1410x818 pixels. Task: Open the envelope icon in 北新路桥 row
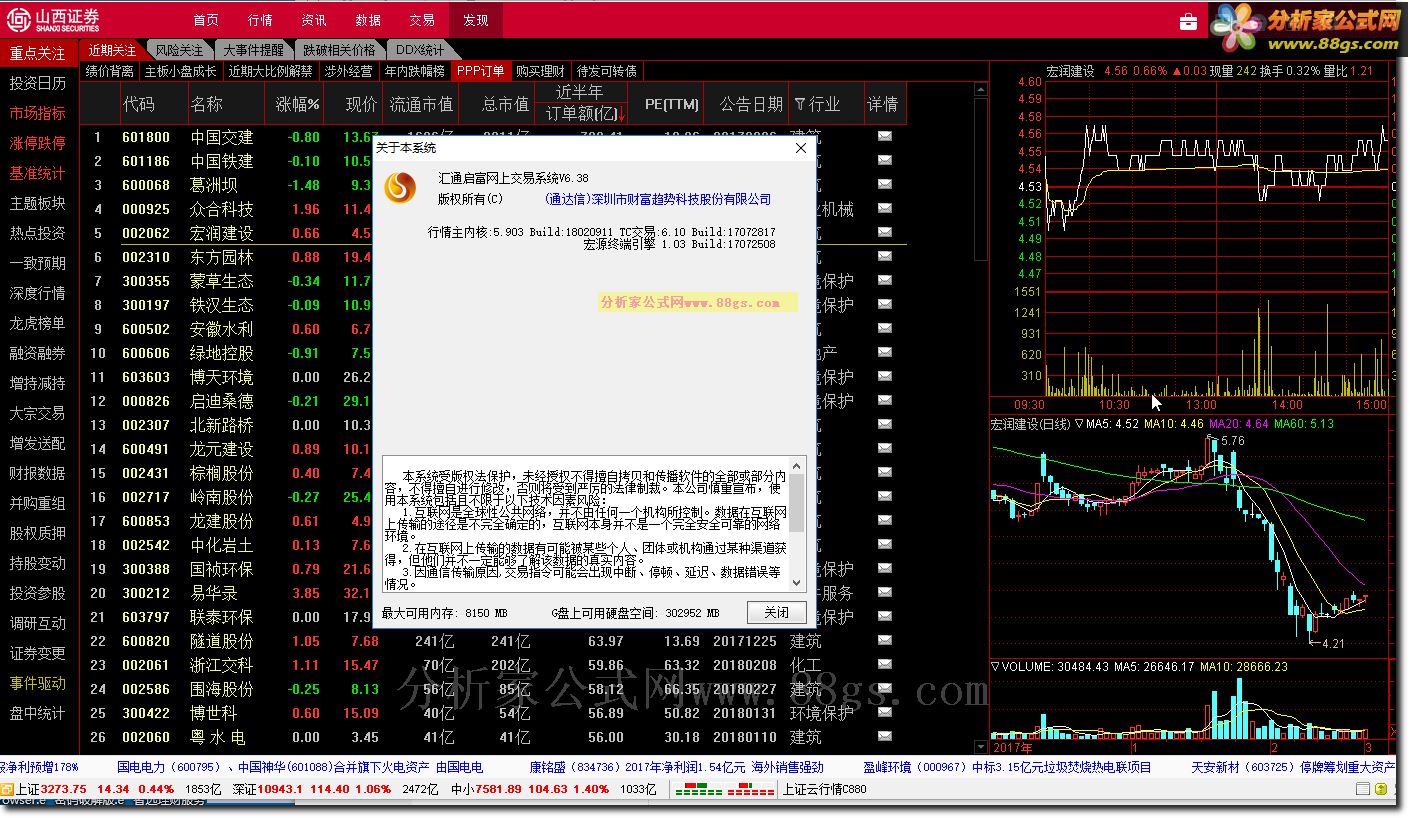pyautogui.click(x=884, y=425)
